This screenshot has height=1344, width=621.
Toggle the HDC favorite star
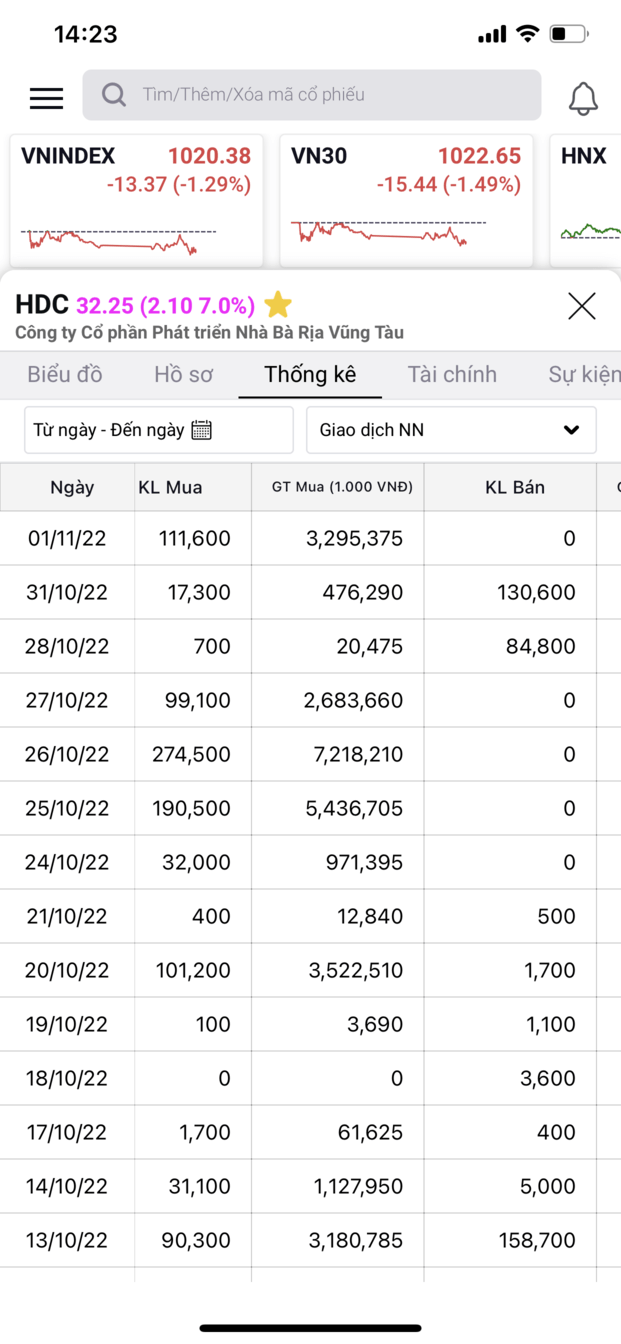(x=278, y=305)
